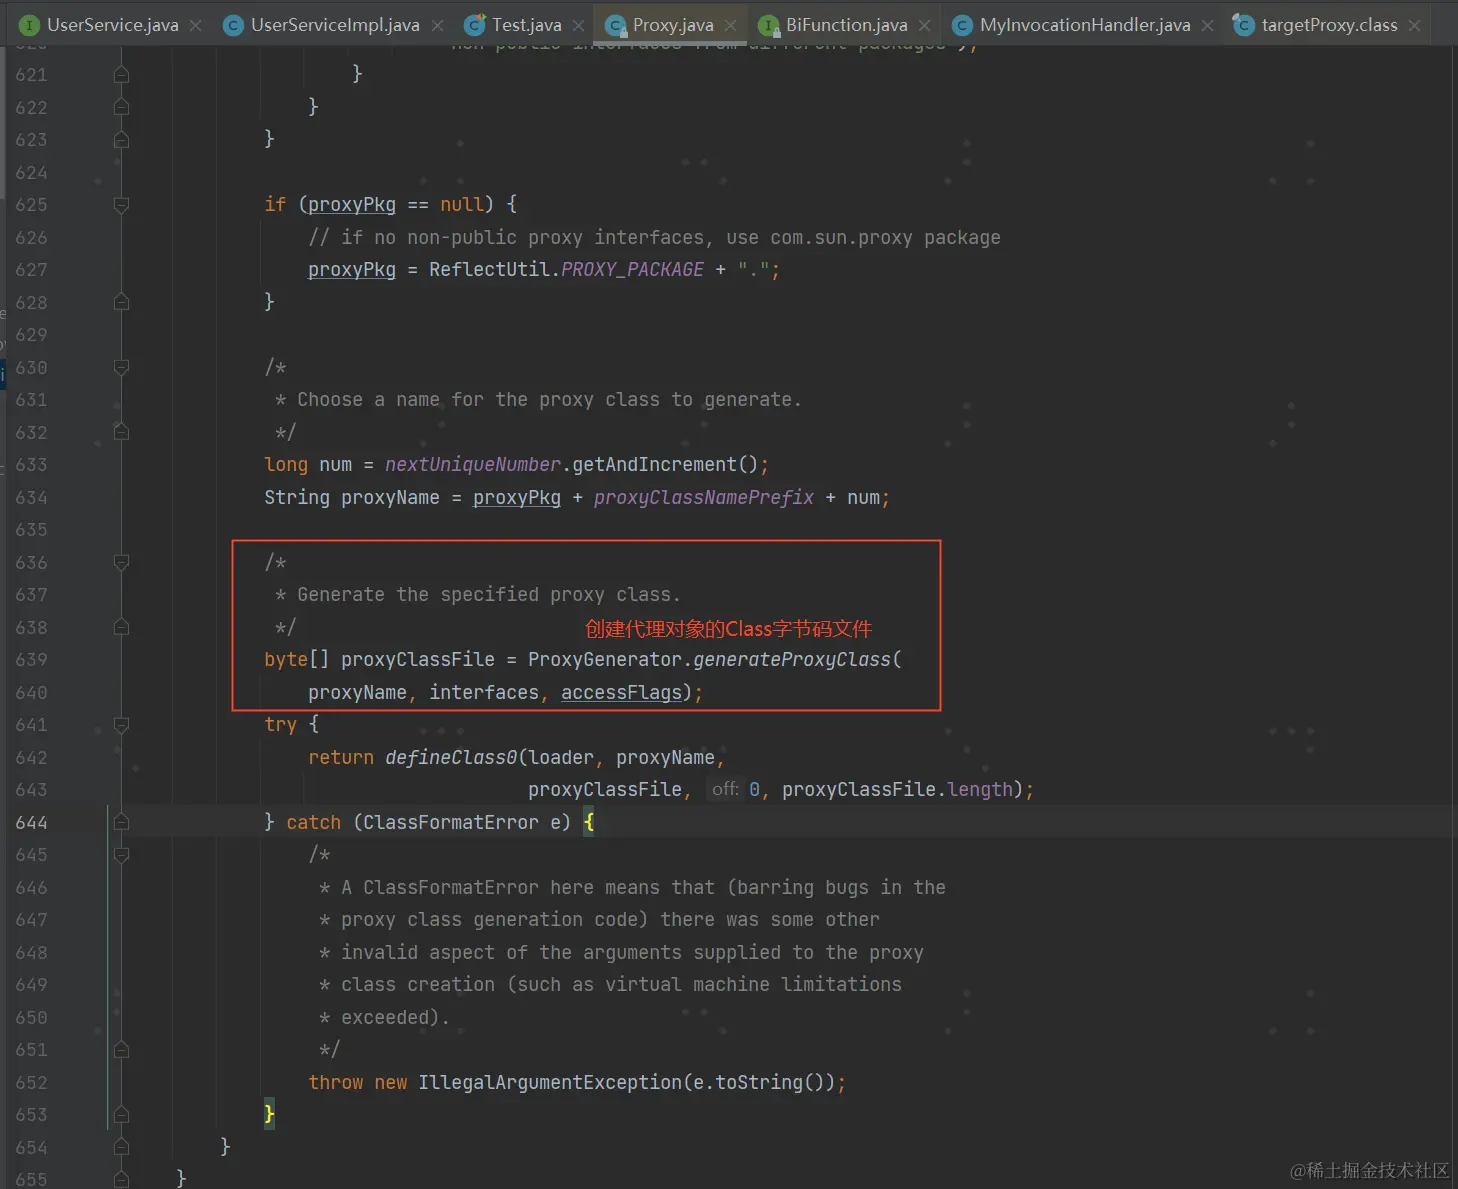
Task: Collapse the comment block starting at line 630
Action: (121, 368)
